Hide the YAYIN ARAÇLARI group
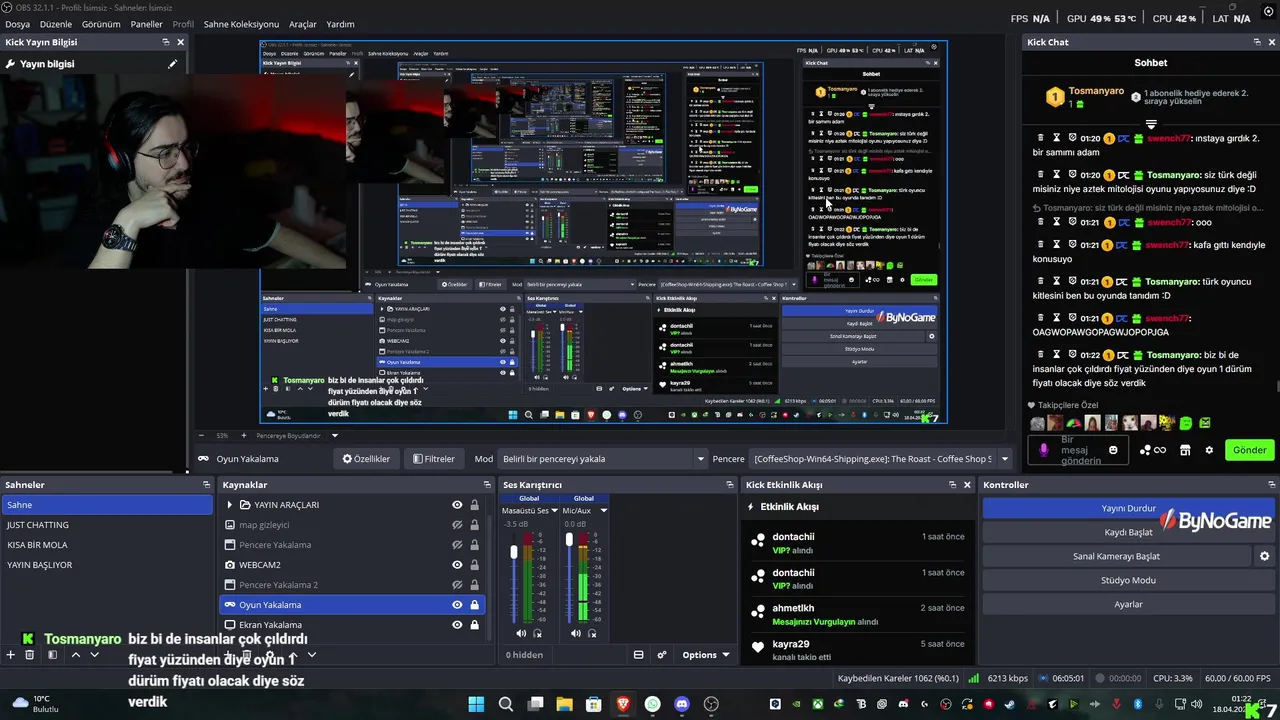The width and height of the screenshot is (1280, 720). pos(457,505)
